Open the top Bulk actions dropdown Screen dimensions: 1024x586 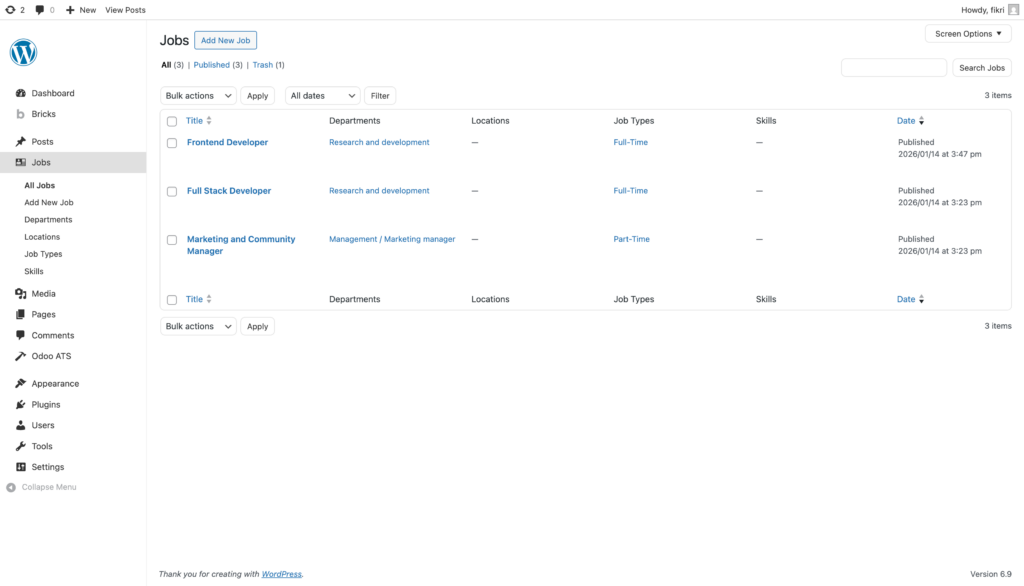click(x=198, y=96)
